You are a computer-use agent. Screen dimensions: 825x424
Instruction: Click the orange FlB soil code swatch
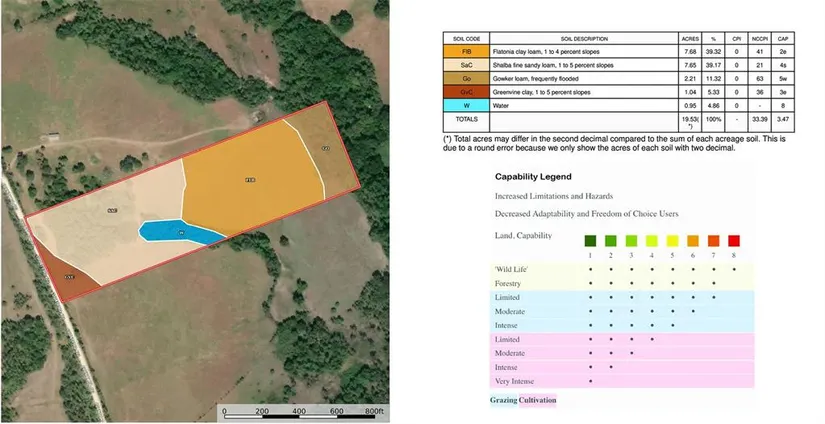coord(467,49)
